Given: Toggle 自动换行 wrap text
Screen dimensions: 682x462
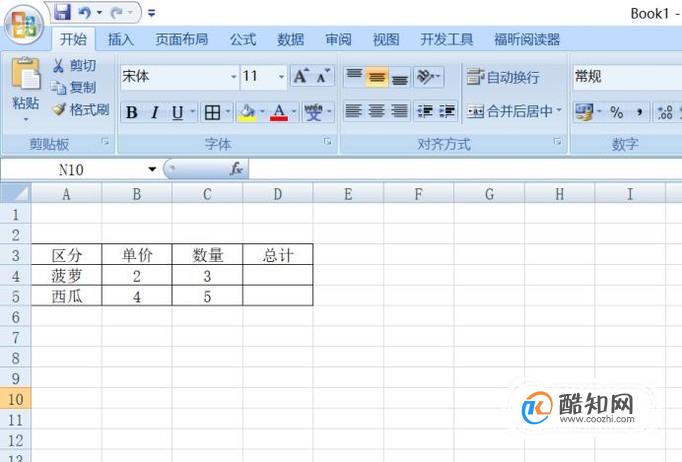Looking at the screenshot, I should 503,77.
